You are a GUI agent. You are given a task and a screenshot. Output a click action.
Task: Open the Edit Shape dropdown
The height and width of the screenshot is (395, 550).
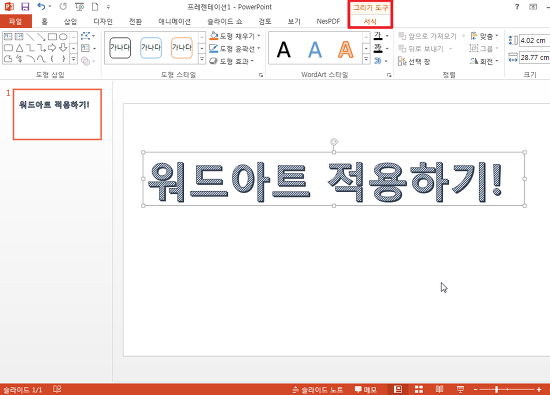(x=87, y=36)
